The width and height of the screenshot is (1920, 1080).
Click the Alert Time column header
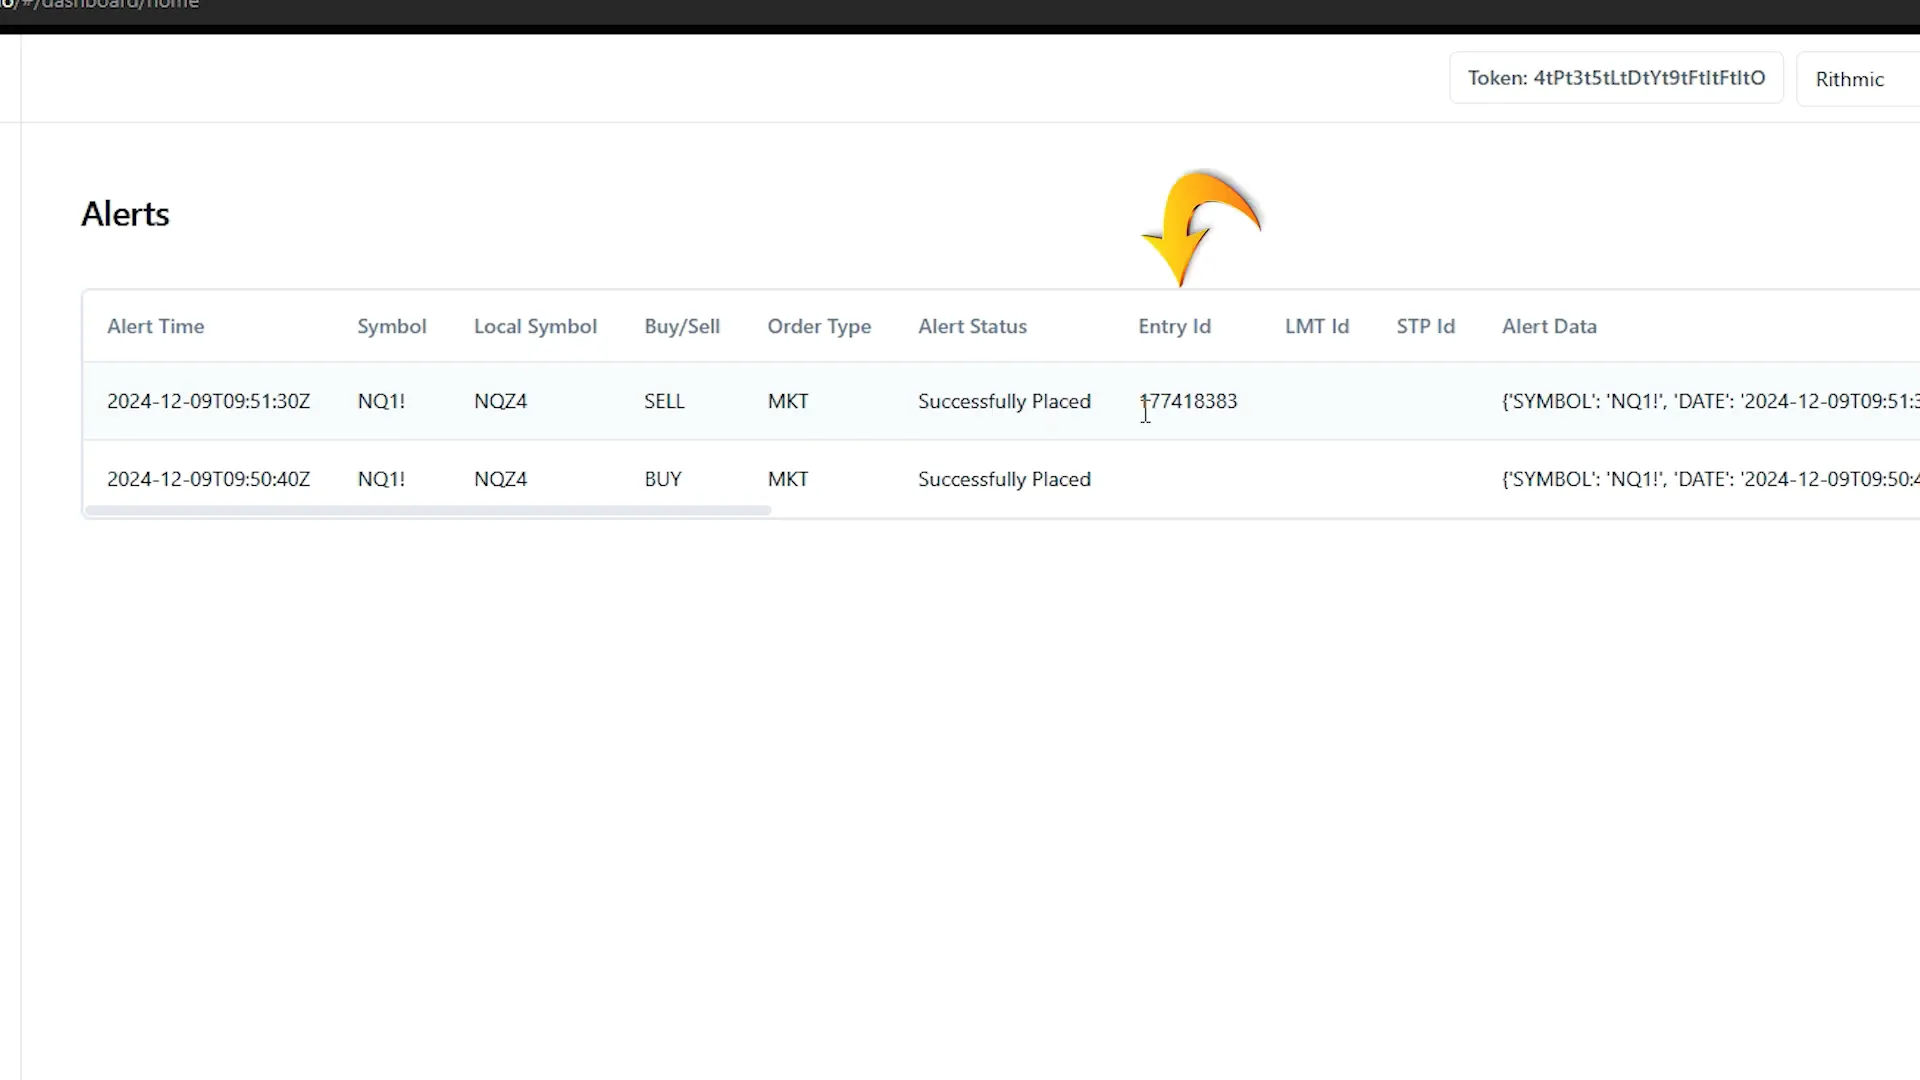156,324
